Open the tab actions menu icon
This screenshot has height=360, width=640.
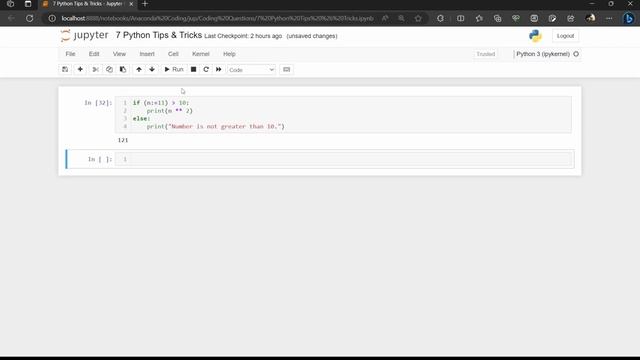click(28, 4)
